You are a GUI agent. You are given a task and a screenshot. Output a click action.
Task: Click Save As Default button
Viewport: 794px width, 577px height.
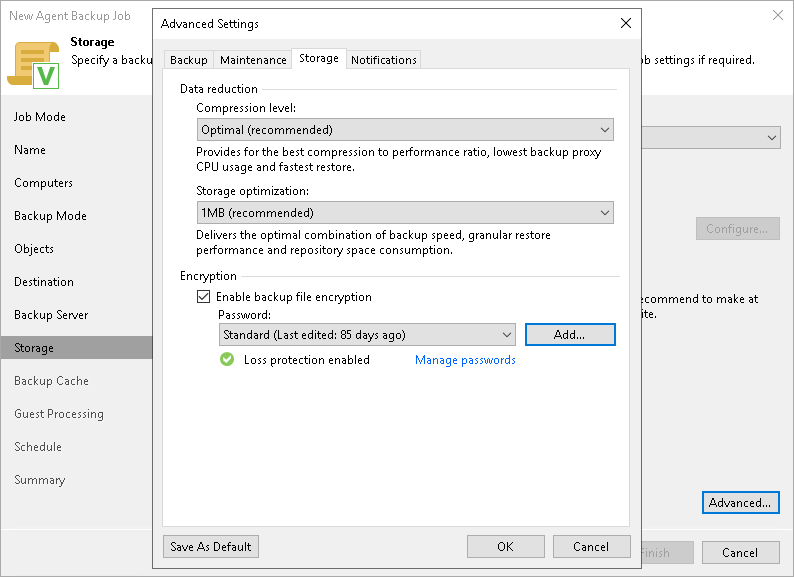coord(211,547)
